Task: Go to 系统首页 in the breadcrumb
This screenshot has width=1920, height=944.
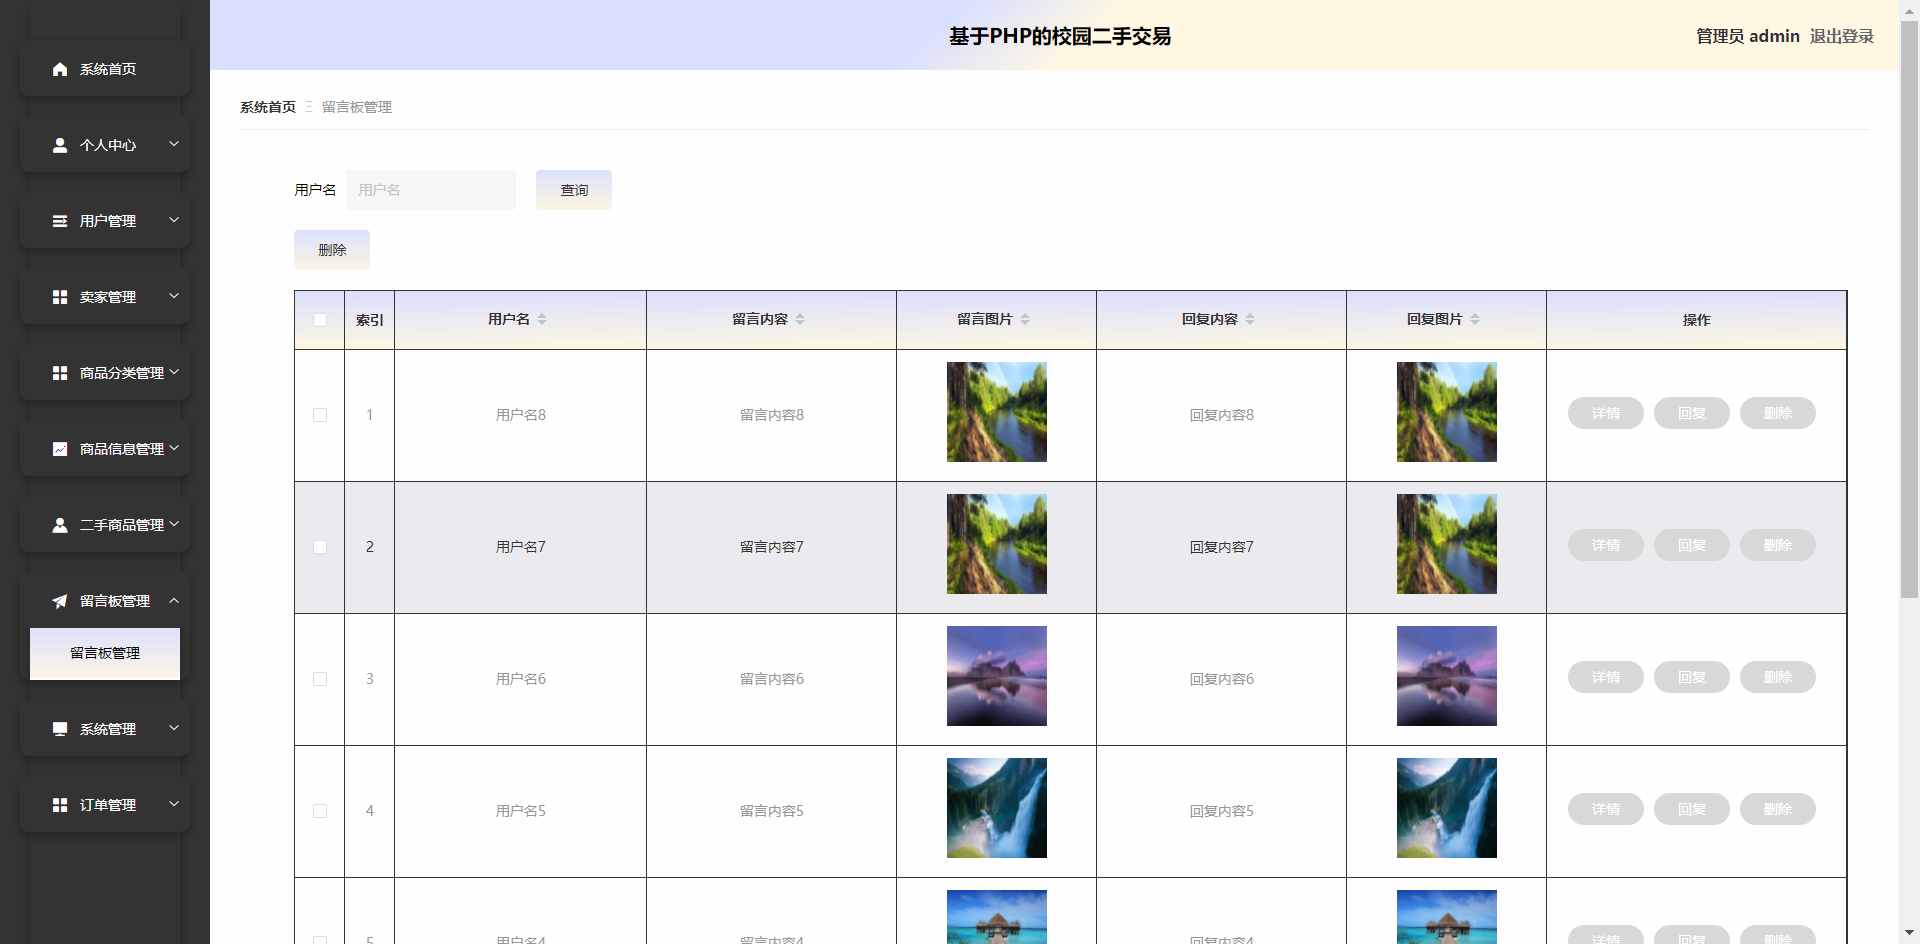Action: pos(268,107)
